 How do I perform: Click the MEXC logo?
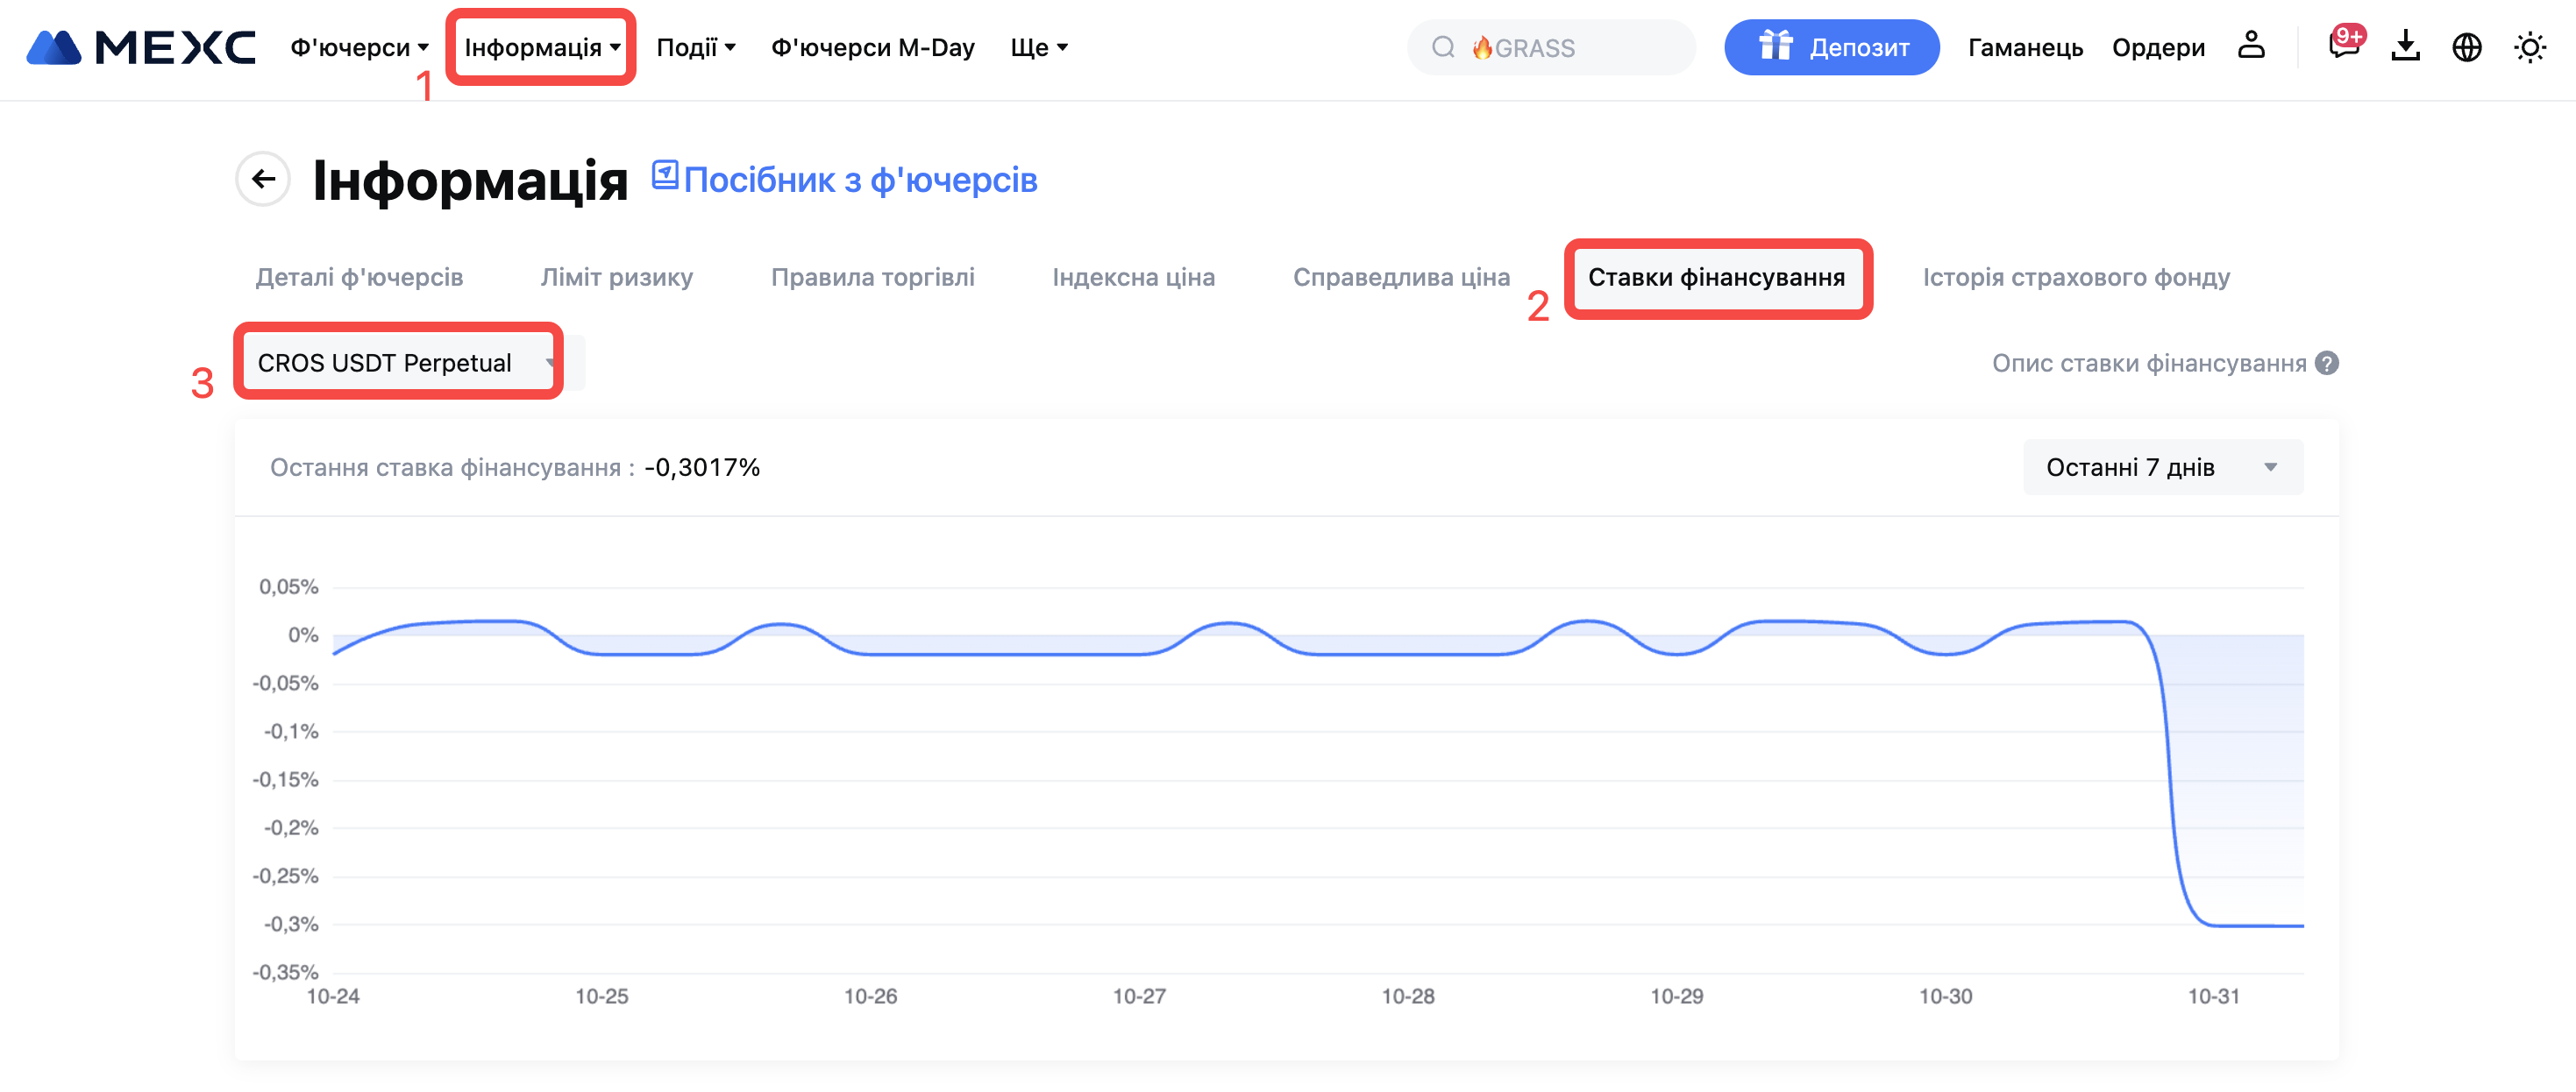pyautogui.click(x=140, y=47)
